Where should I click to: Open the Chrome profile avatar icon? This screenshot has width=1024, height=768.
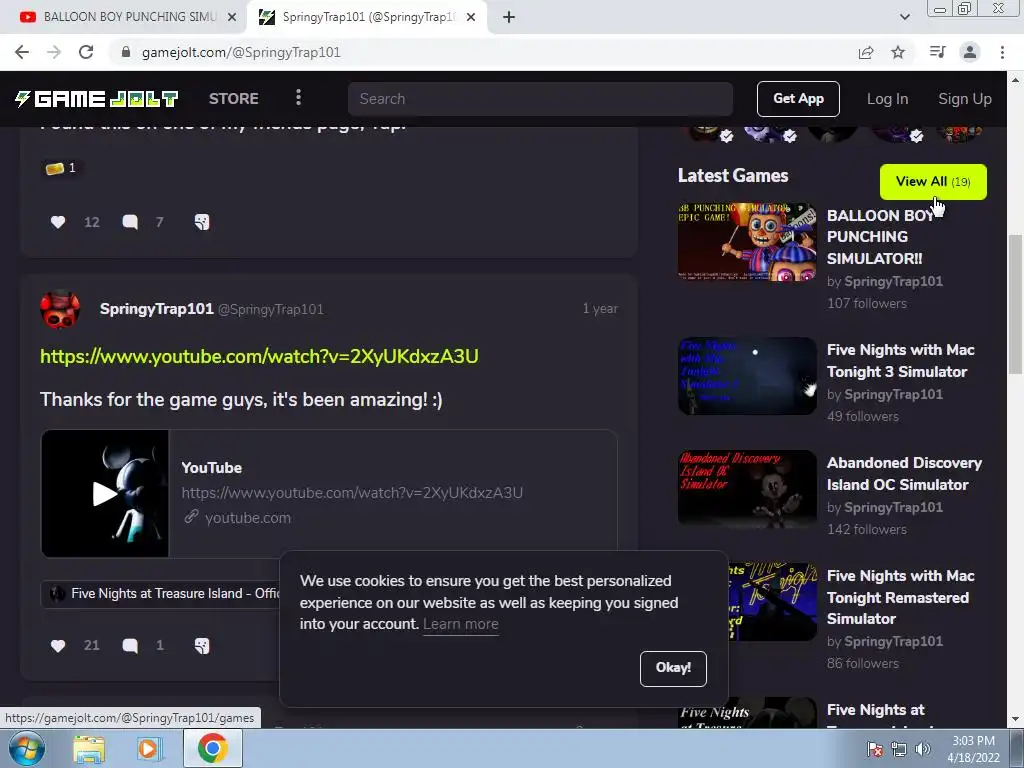970,52
